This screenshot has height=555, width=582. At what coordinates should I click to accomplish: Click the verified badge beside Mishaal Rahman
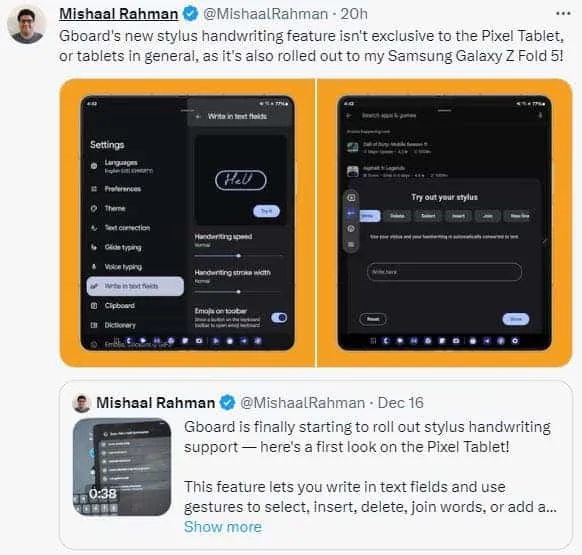pos(191,14)
